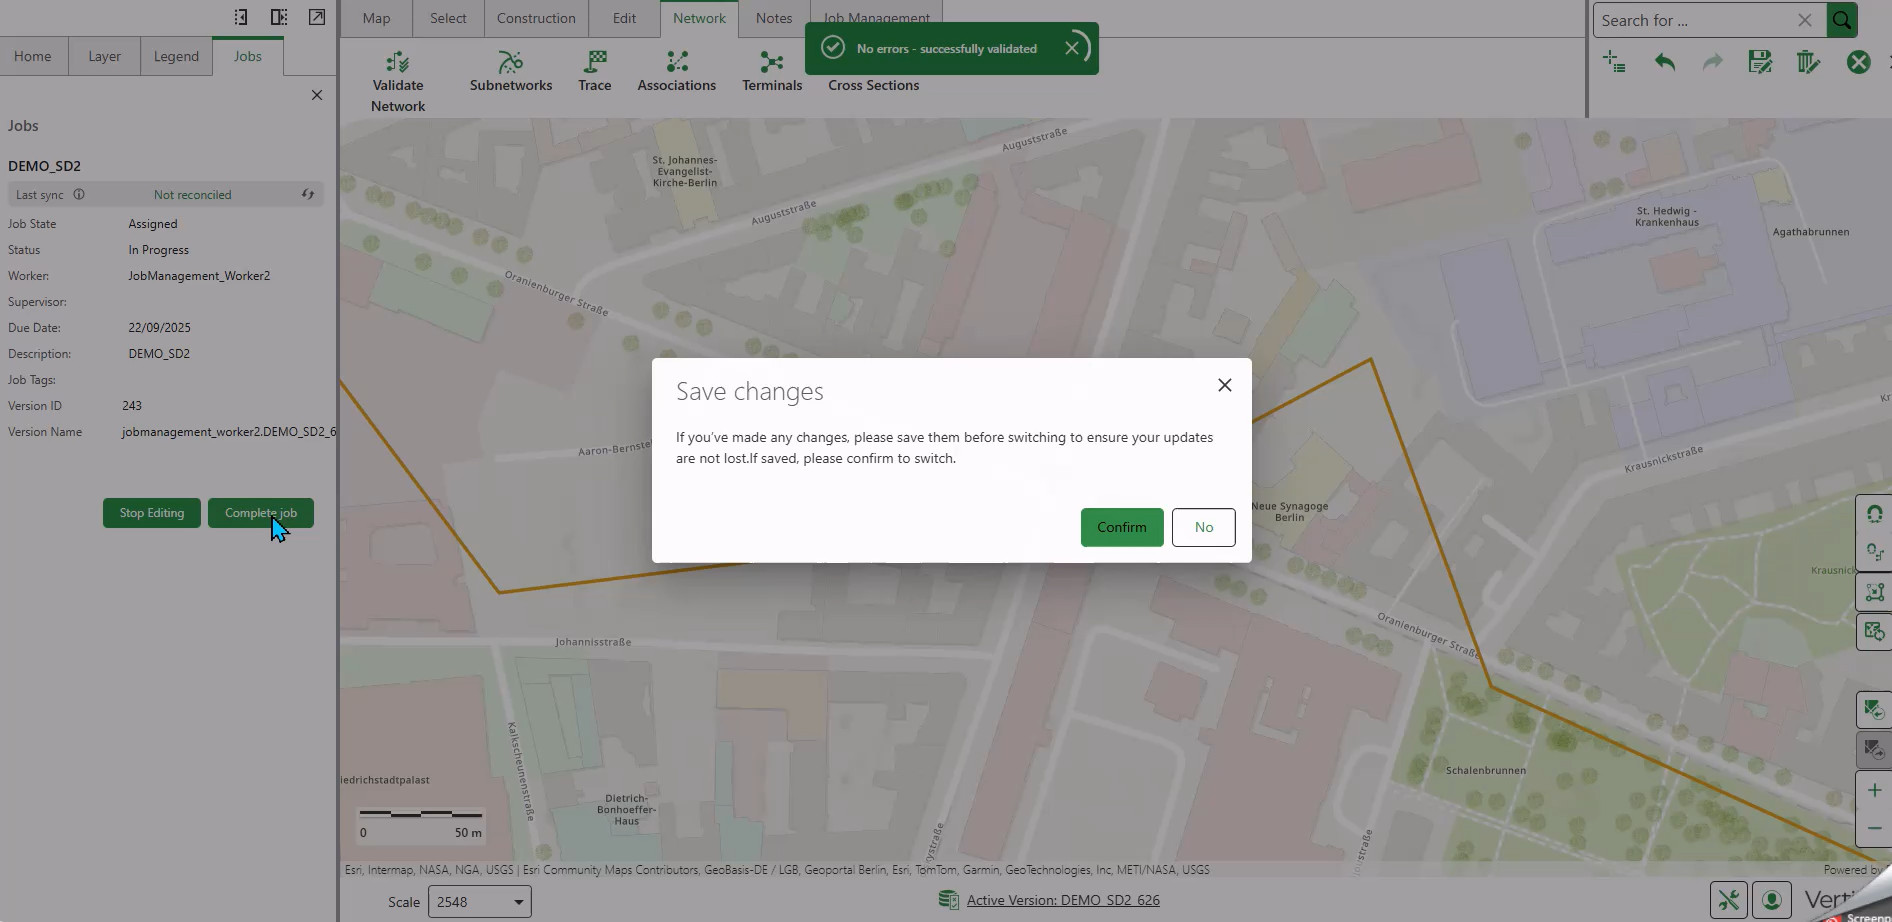This screenshot has width=1892, height=922.
Task: Select the Terminals tool icon
Action: pyautogui.click(x=771, y=63)
